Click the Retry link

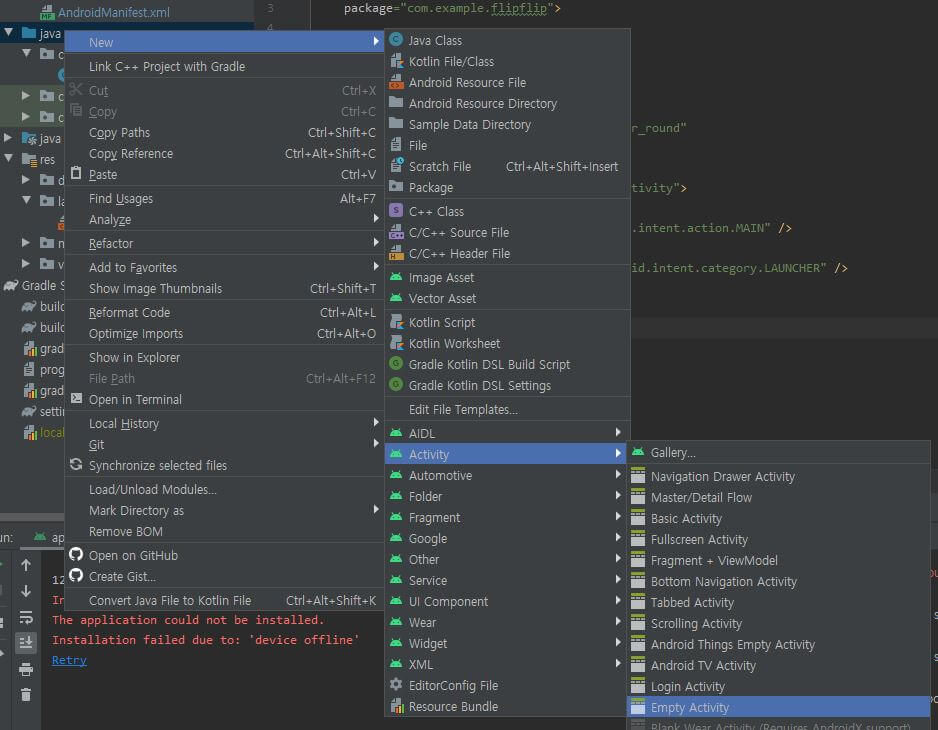[69, 660]
